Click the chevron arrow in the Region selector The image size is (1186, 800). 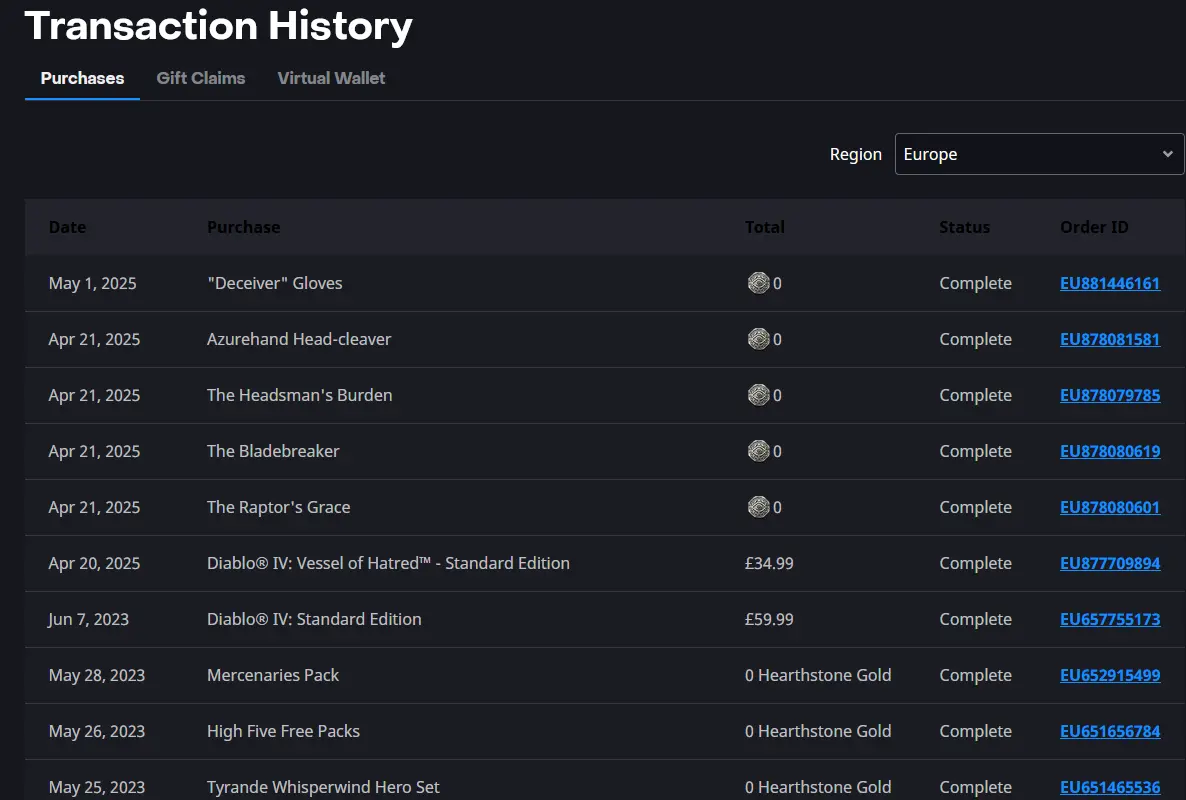[x=1167, y=154]
